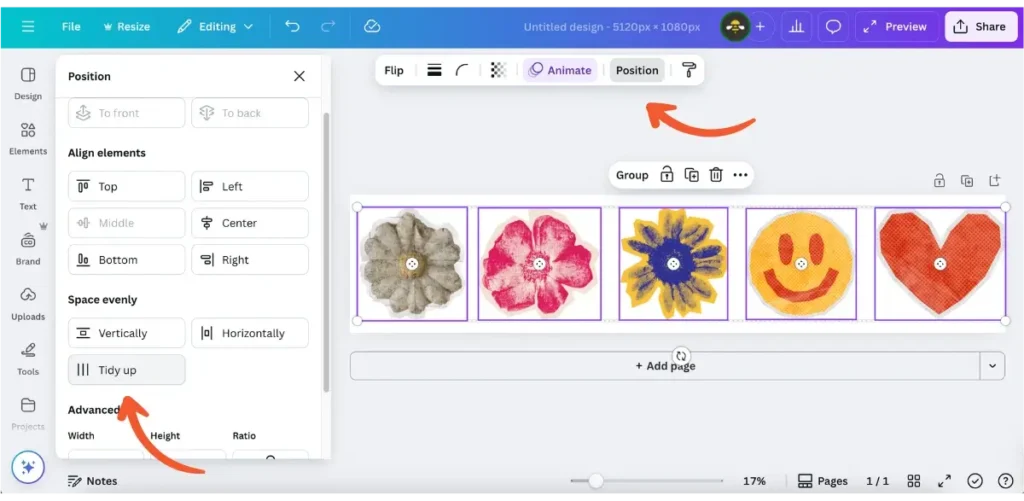Toggle grid view thumbnails in bottom bar

[913, 481]
